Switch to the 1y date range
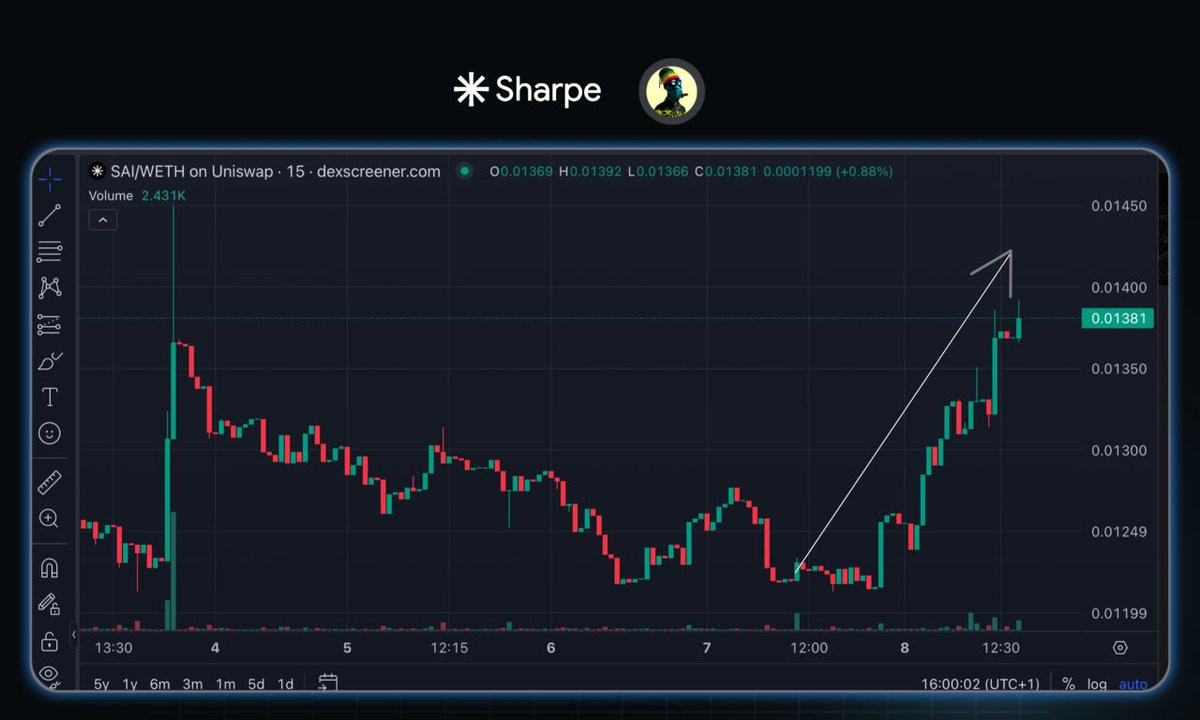Screen dimensions: 1200x720 point(130,684)
